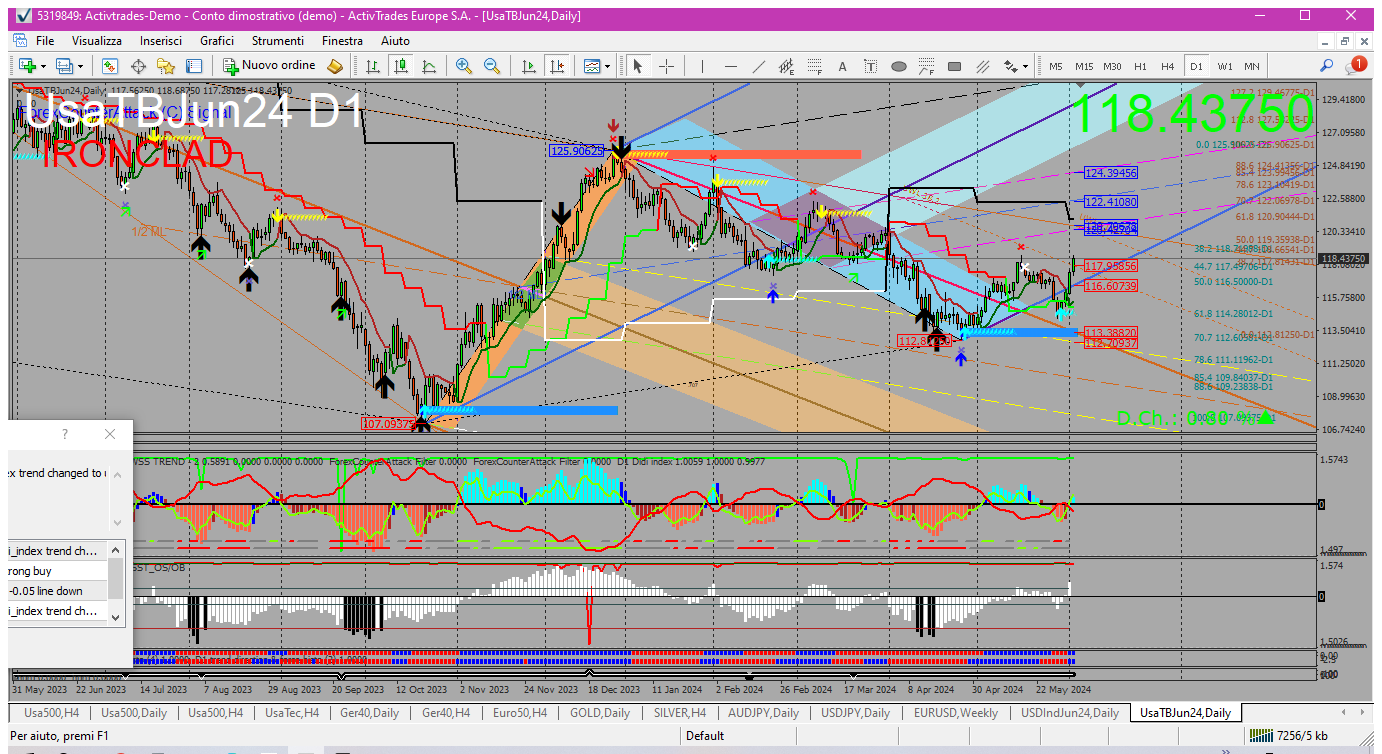Select the vertical line drawing tool
Viewport: 1382px width, 754px height.
[703, 66]
